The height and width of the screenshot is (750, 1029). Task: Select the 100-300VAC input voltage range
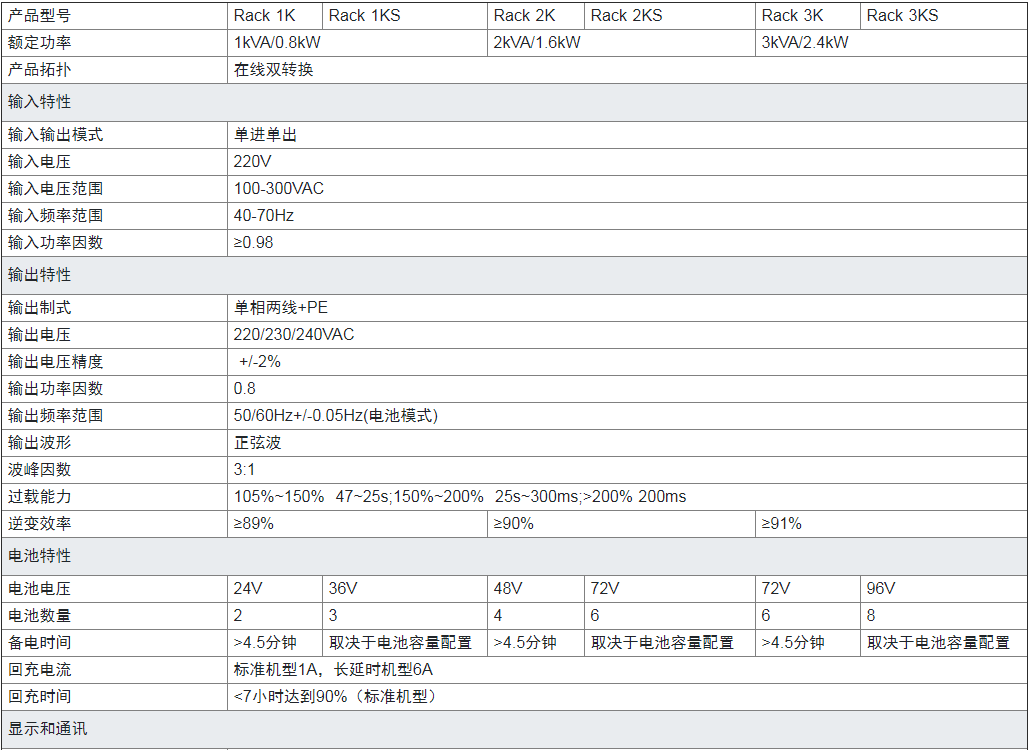(279, 188)
